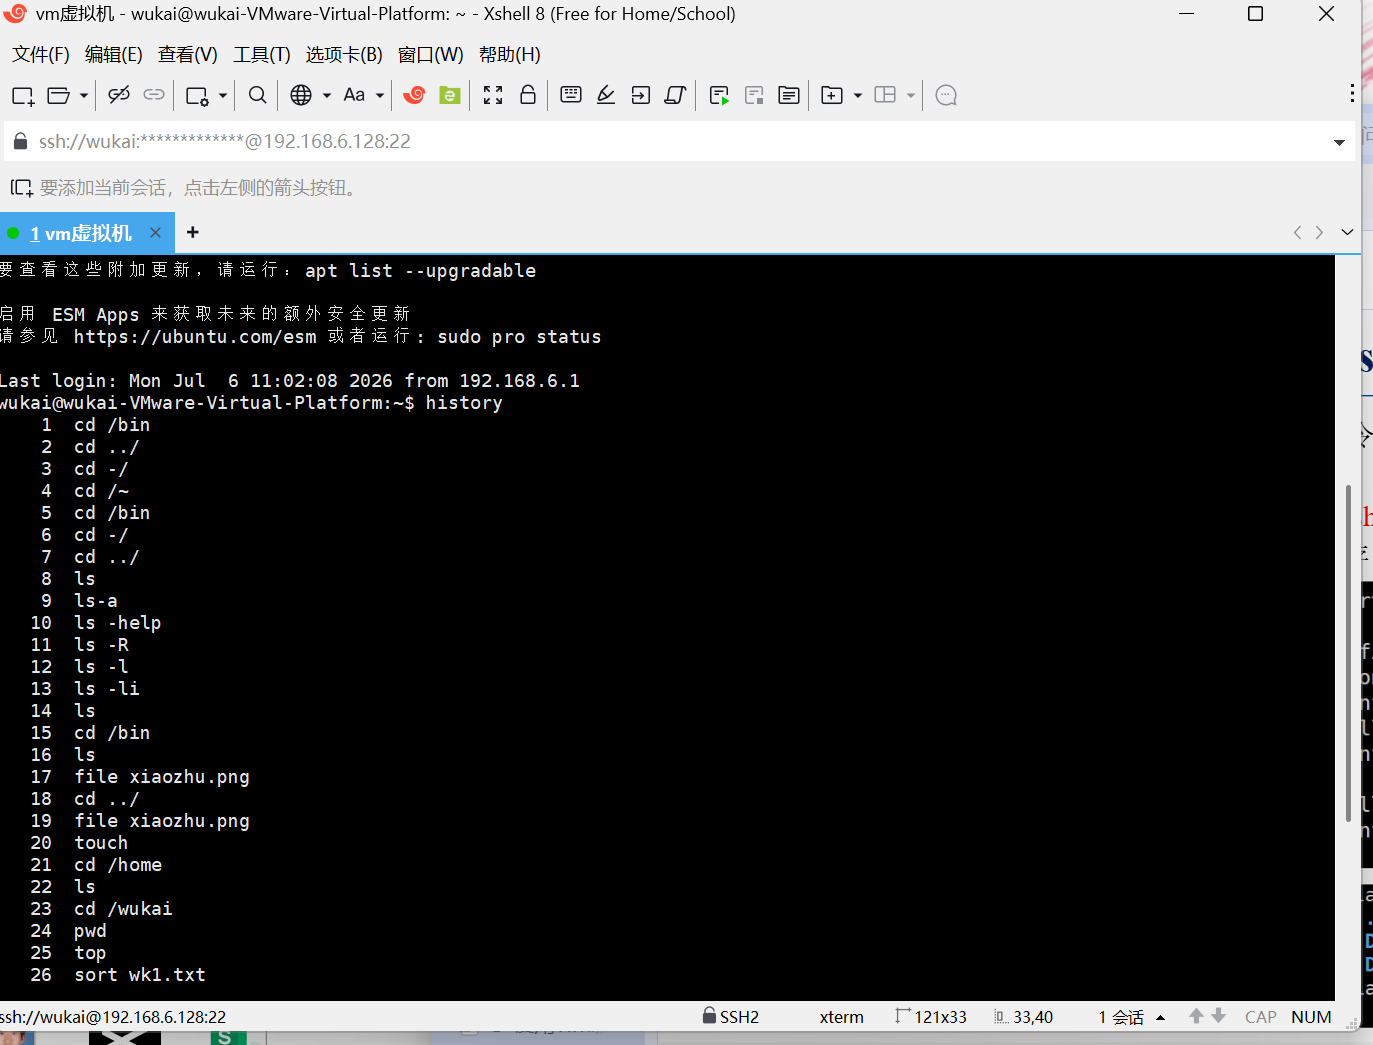The height and width of the screenshot is (1045, 1373).
Task: Click the script scroll icon
Action: coord(675,95)
